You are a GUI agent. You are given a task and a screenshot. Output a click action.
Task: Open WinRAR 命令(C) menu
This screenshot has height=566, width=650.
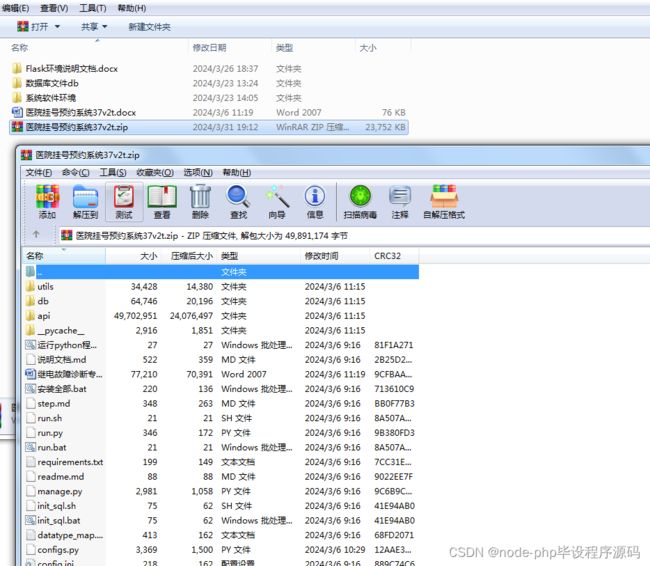tap(75, 172)
